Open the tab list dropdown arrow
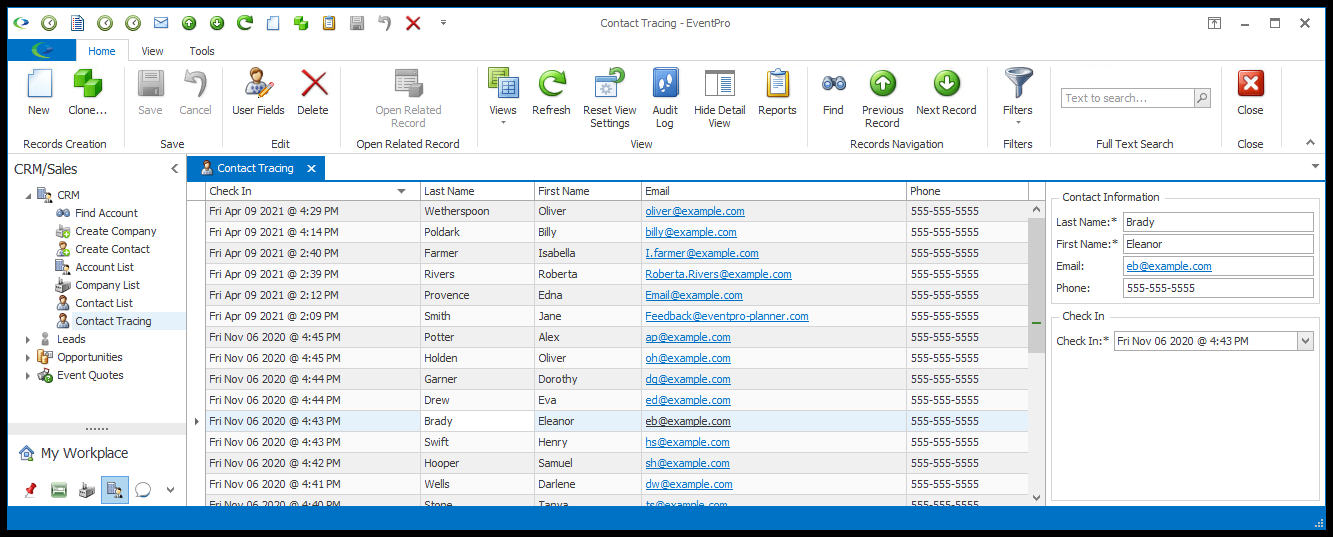The width and height of the screenshot is (1333, 537). [1314, 166]
